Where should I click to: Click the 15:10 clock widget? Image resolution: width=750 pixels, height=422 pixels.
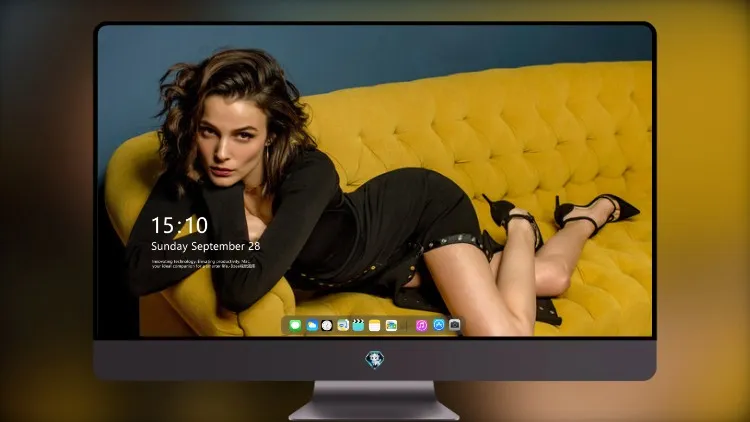179,225
